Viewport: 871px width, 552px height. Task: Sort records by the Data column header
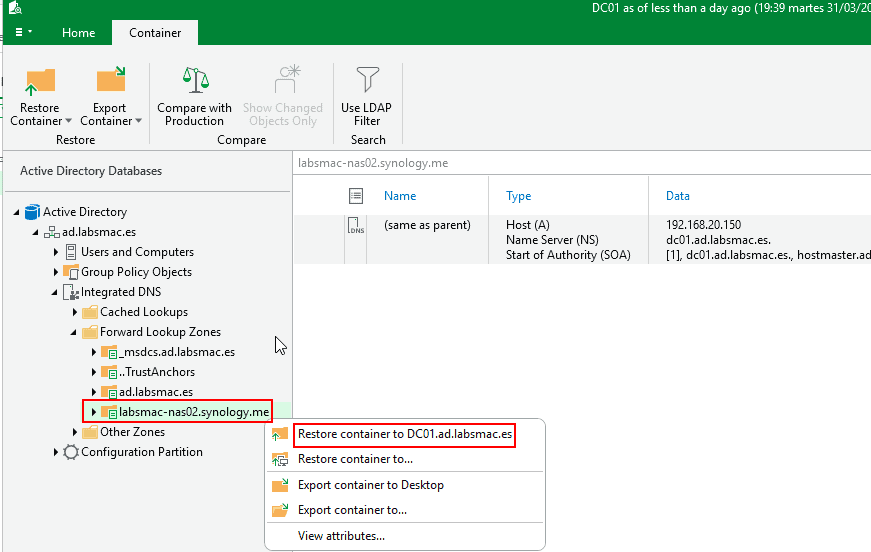[x=678, y=195]
